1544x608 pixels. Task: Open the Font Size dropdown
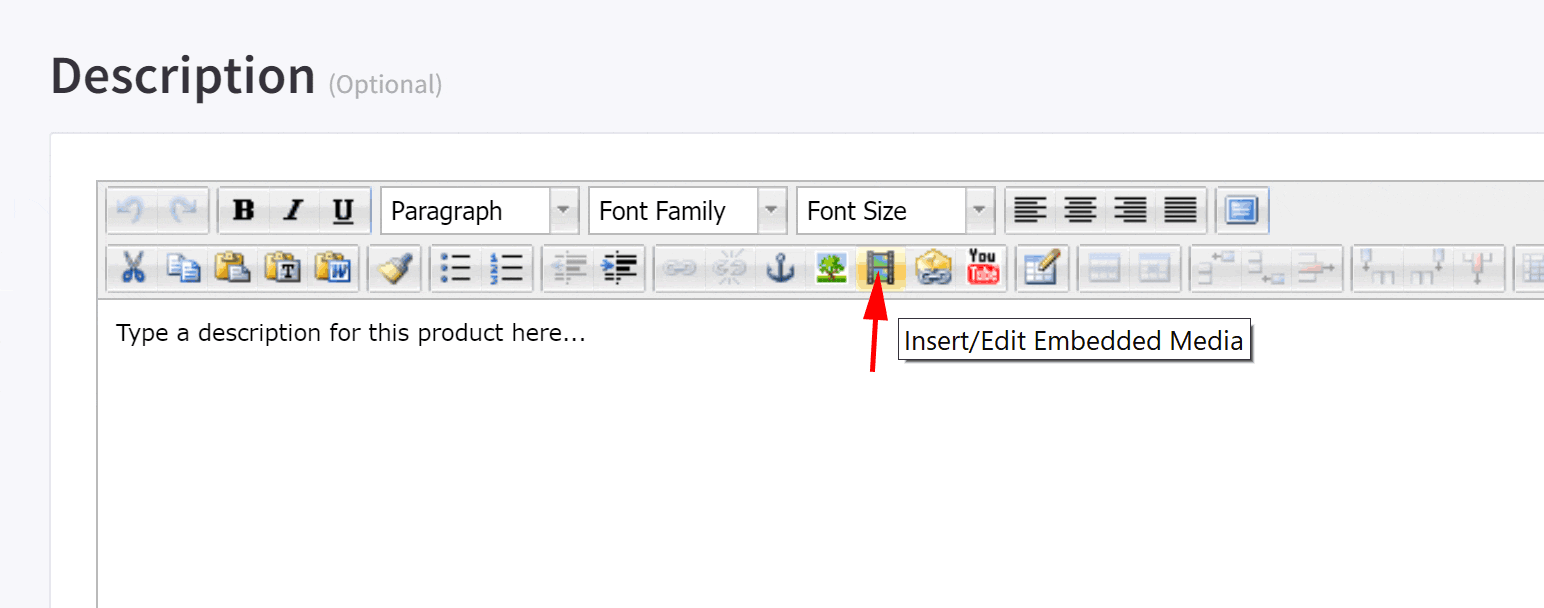(980, 211)
